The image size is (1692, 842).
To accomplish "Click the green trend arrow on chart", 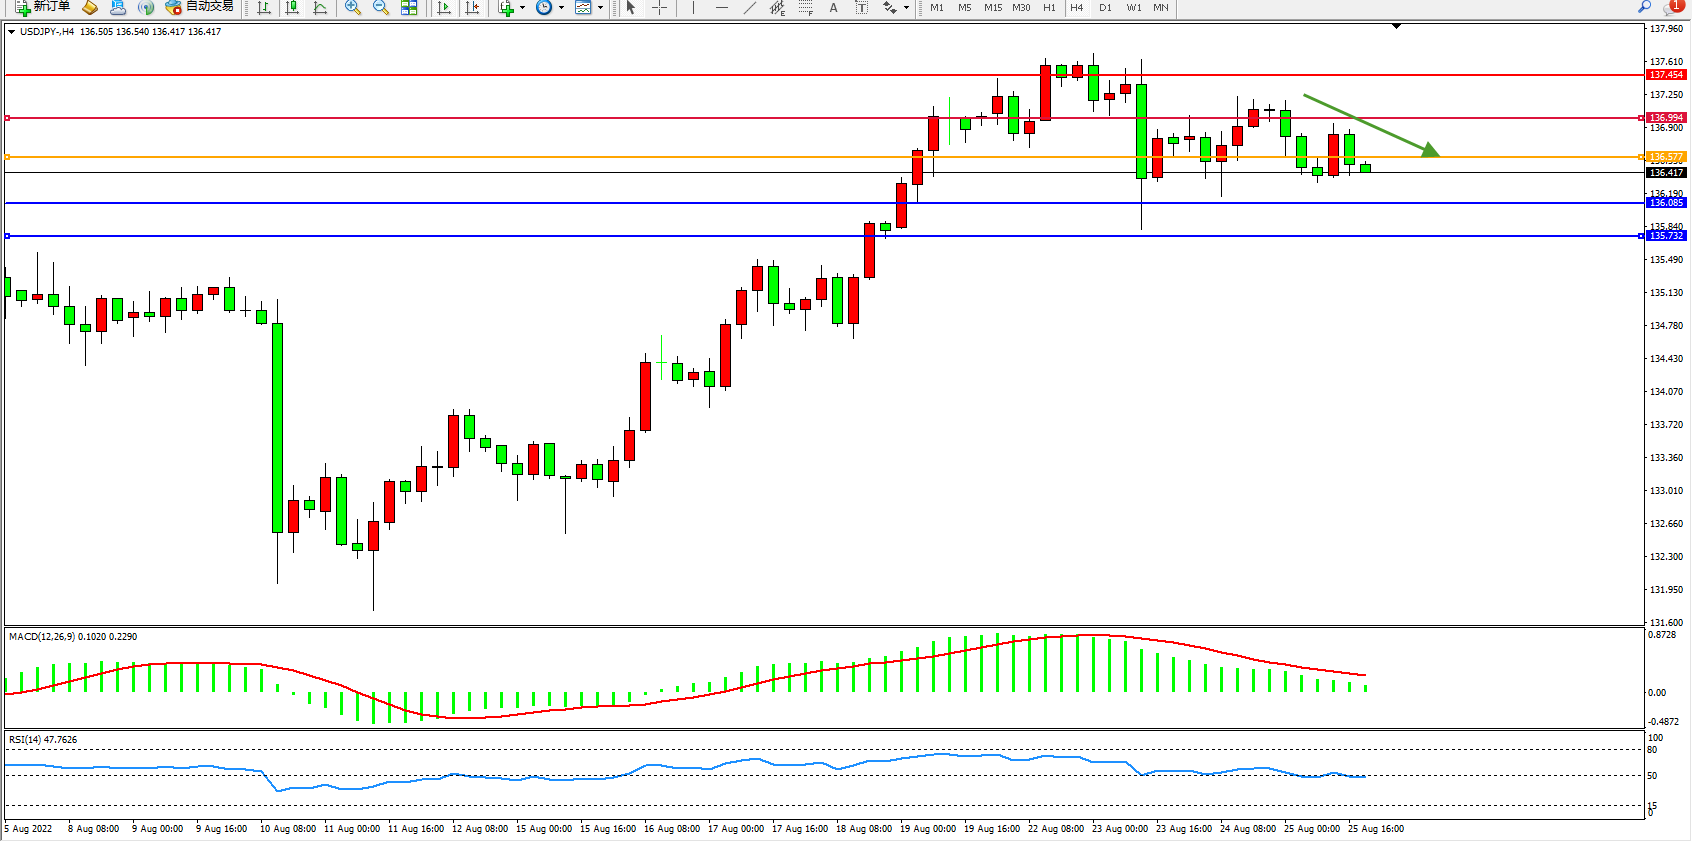I will click(1370, 125).
